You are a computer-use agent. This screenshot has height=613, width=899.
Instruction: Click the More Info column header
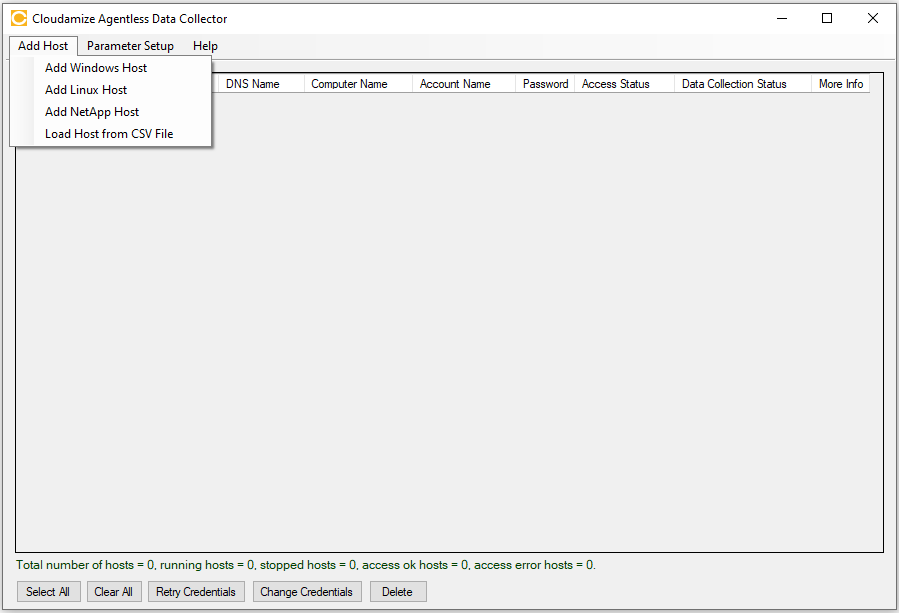click(x=840, y=84)
